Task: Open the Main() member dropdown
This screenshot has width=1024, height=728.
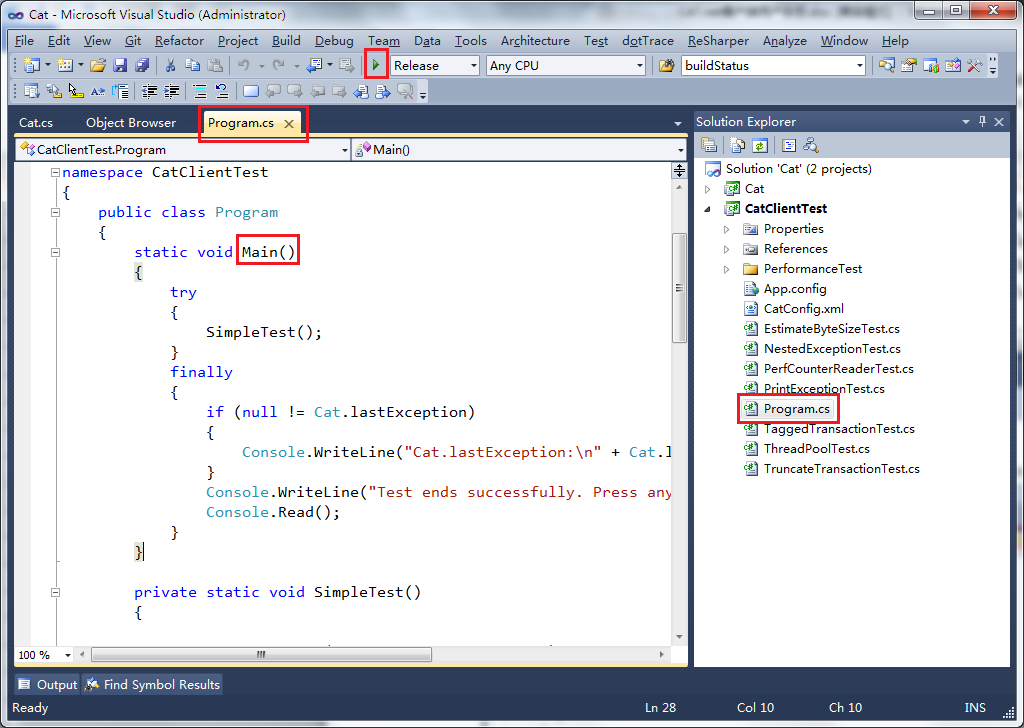Action: point(680,150)
